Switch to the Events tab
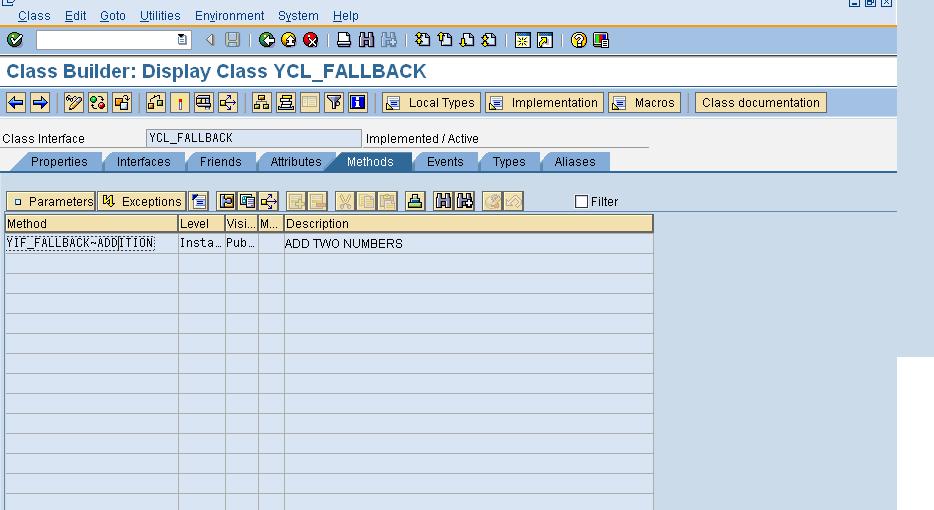 tap(445, 161)
